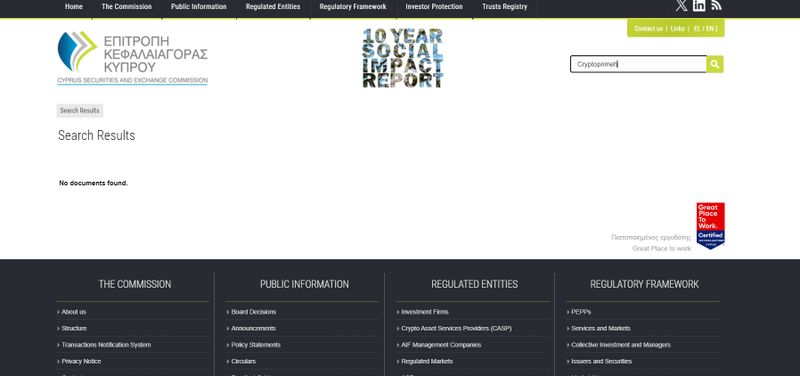Open Privacy Notice footer link
The width and height of the screenshot is (800, 376).
pyautogui.click(x=81, y=361)
